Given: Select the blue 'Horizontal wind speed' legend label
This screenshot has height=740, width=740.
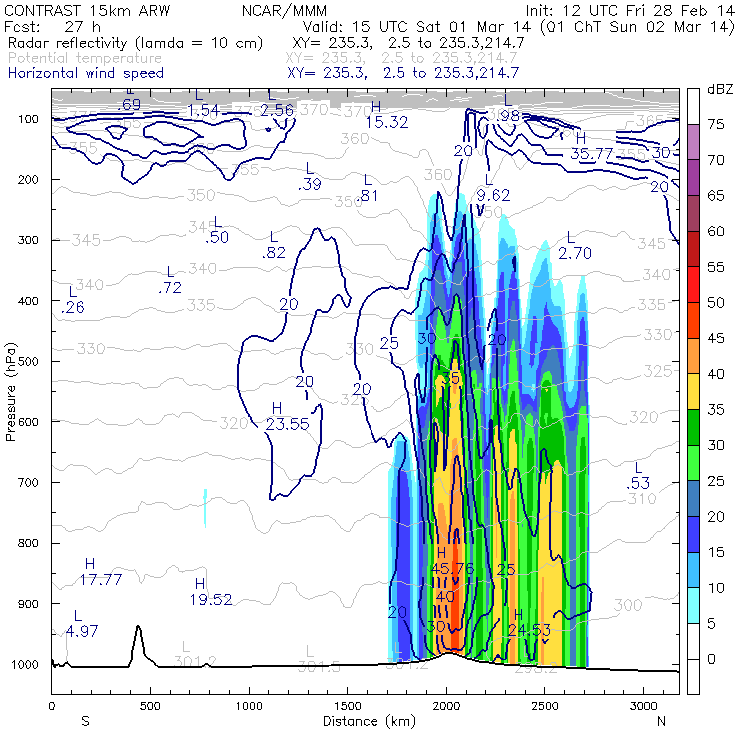Looking at the screenshot, I should pyautogui.click(x=86, y=73).
